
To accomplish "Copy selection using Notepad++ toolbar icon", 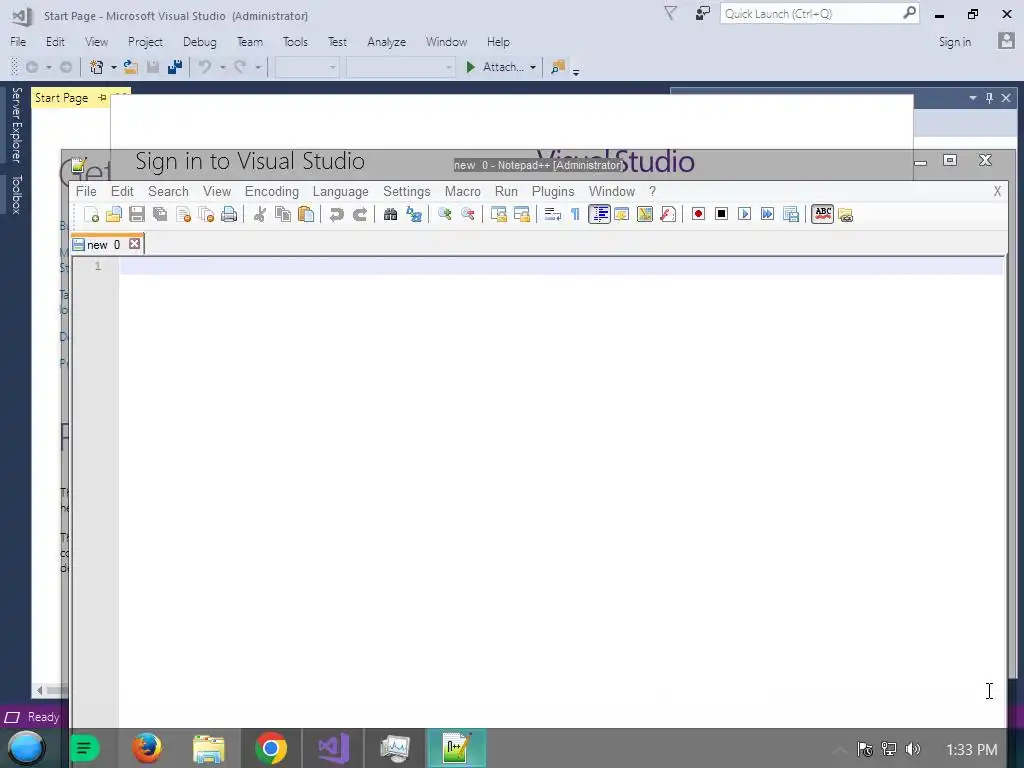I will coord(283,214).
